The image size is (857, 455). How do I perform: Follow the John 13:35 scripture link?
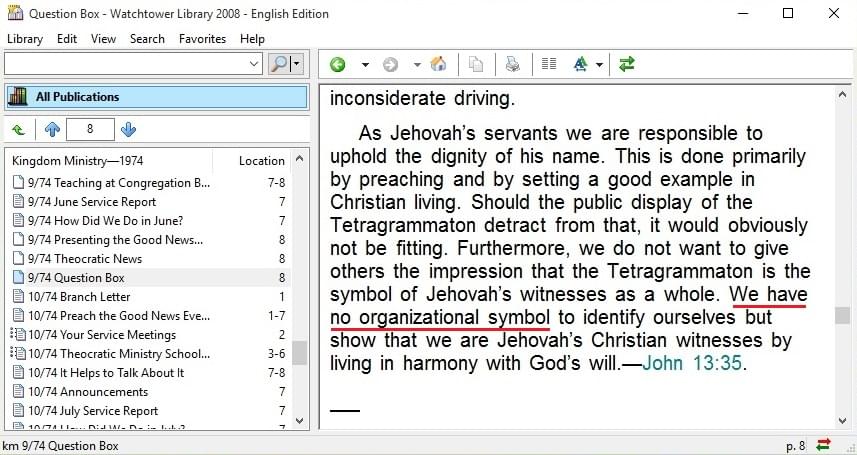[691, 363]
